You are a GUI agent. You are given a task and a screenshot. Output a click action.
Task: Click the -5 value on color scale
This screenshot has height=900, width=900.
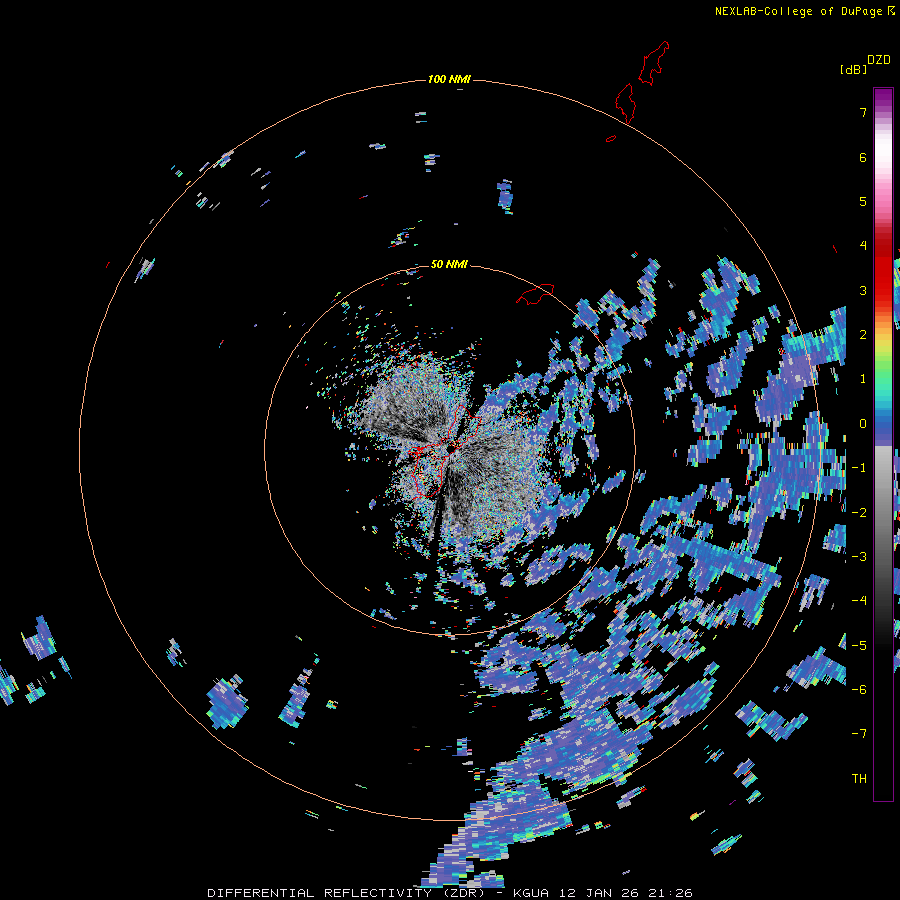(x=859, y=646)
